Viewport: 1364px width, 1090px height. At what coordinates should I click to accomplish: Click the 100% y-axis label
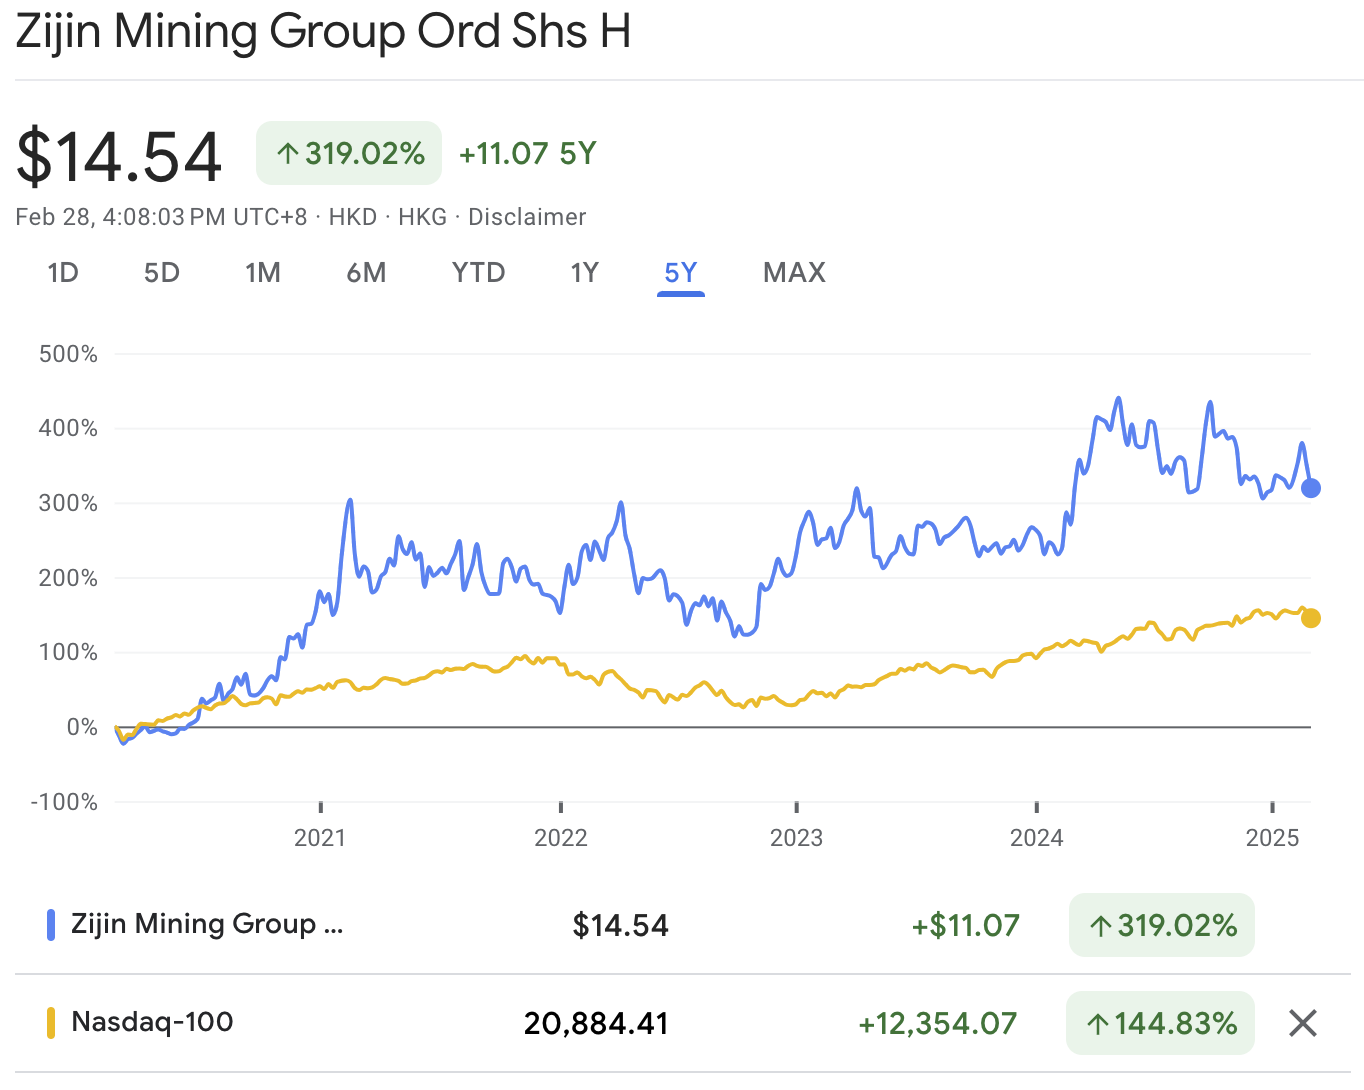[68, 652]
